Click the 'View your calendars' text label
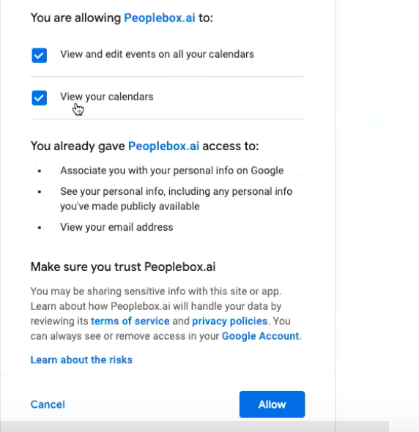Screen dimensions: 419x432 (107, 97)
